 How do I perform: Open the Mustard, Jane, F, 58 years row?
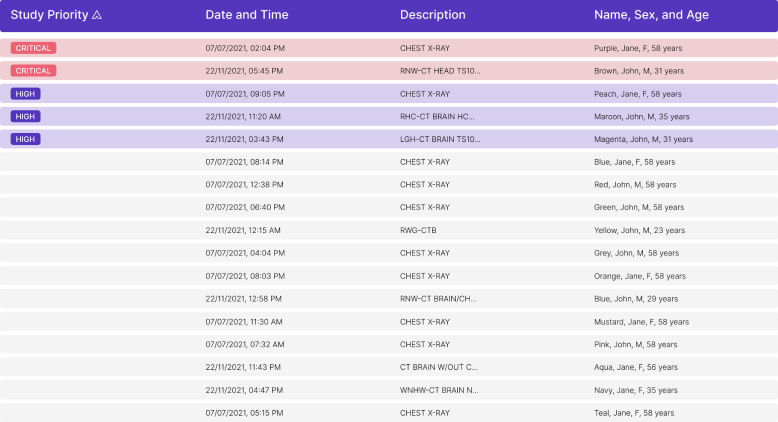(641, 322)
